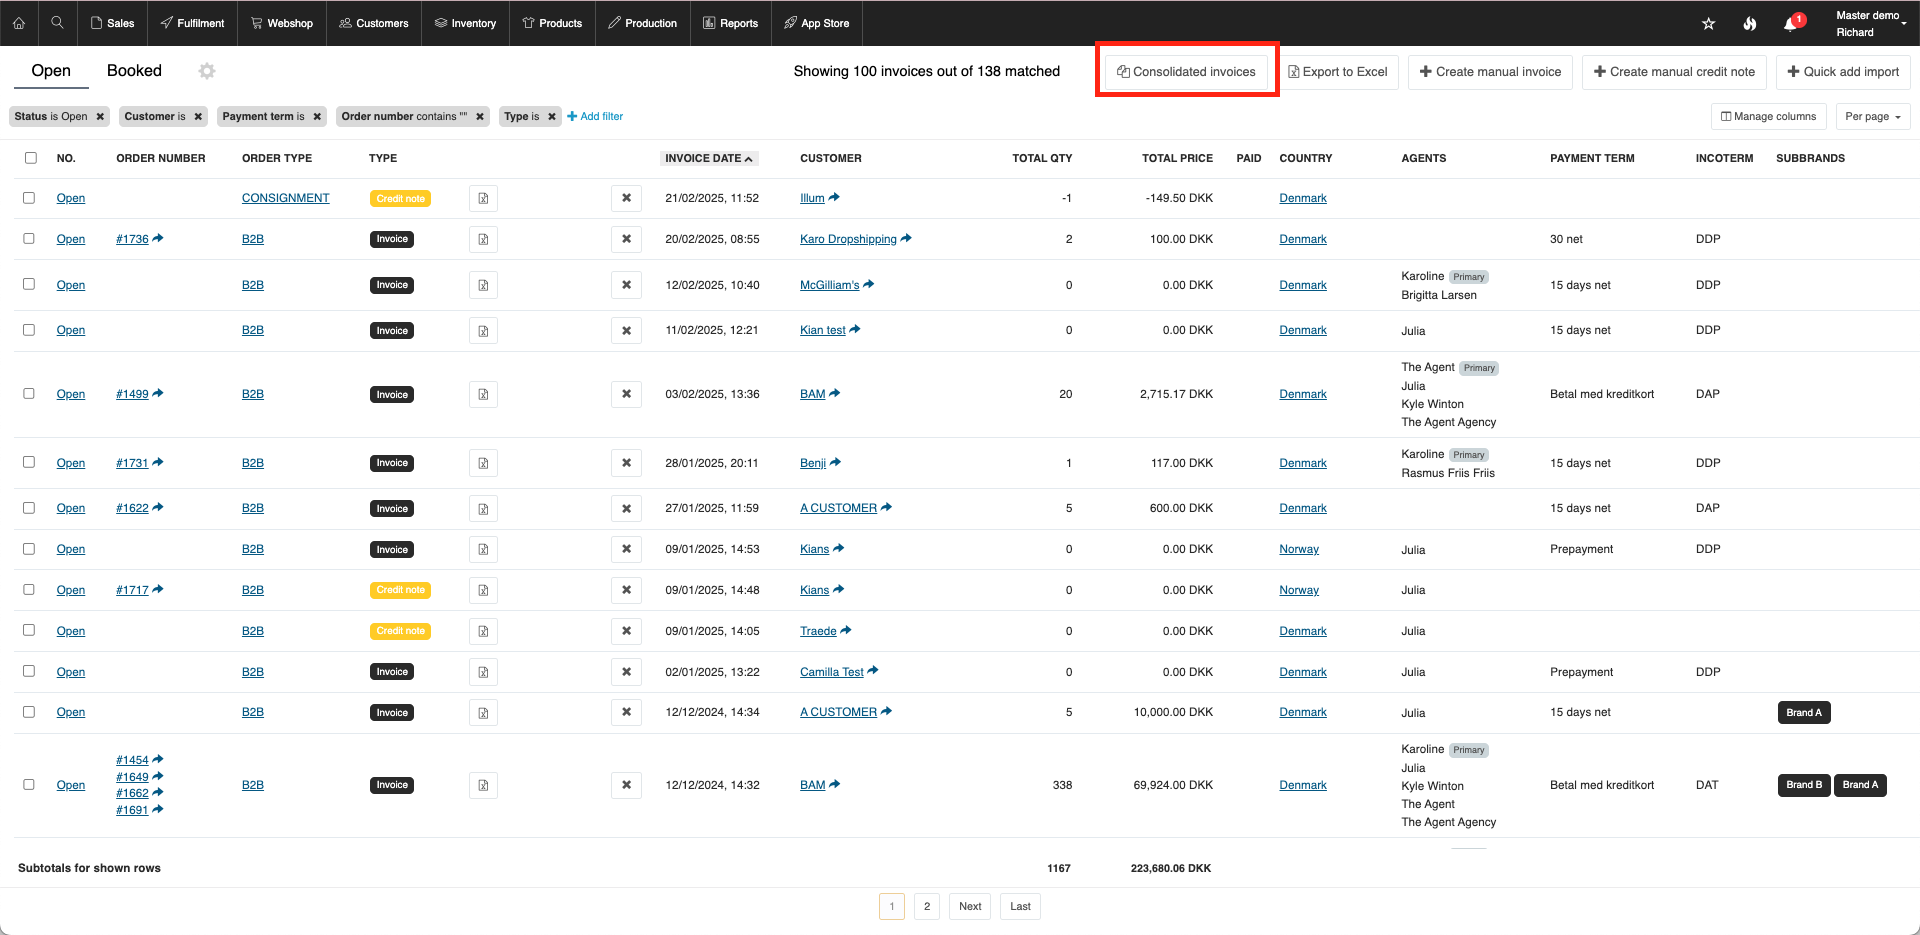
Task: Remove the Status is Open filter
Action: 100,117
